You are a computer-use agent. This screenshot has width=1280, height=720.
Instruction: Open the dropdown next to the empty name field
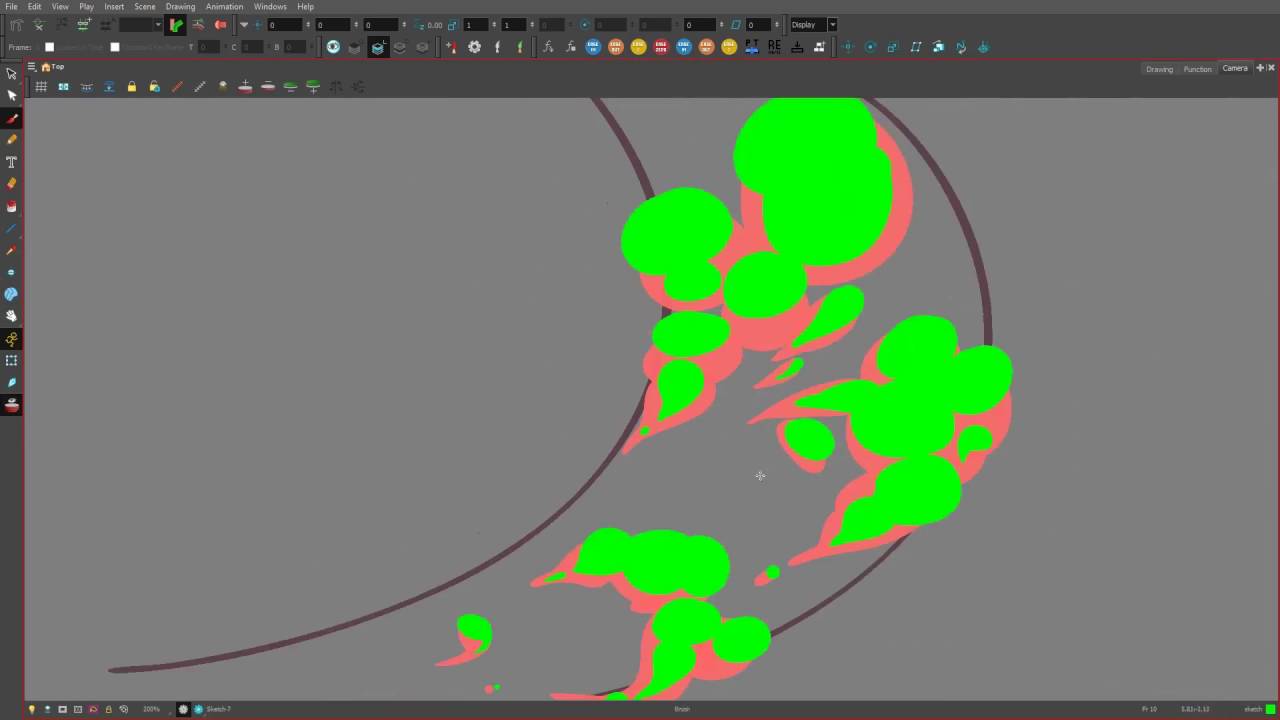pyautogui.click(x=158, y=25)
